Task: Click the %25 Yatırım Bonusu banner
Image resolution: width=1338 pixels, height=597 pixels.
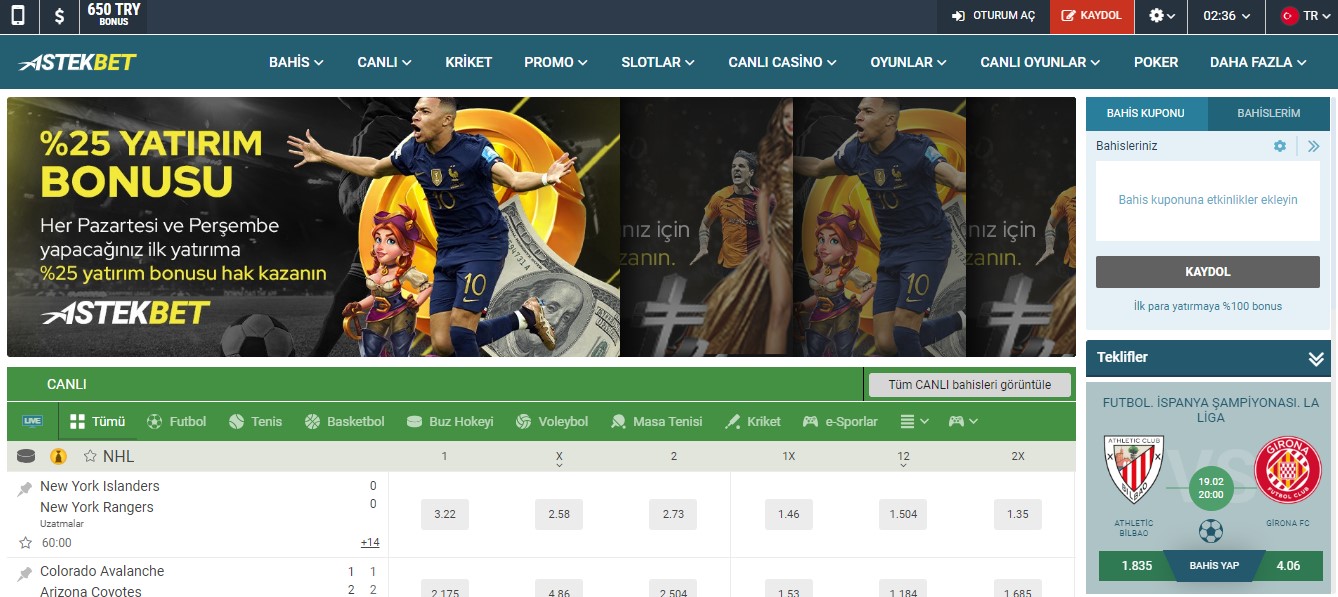Action: pyautogui.click(x=313, y=227)
